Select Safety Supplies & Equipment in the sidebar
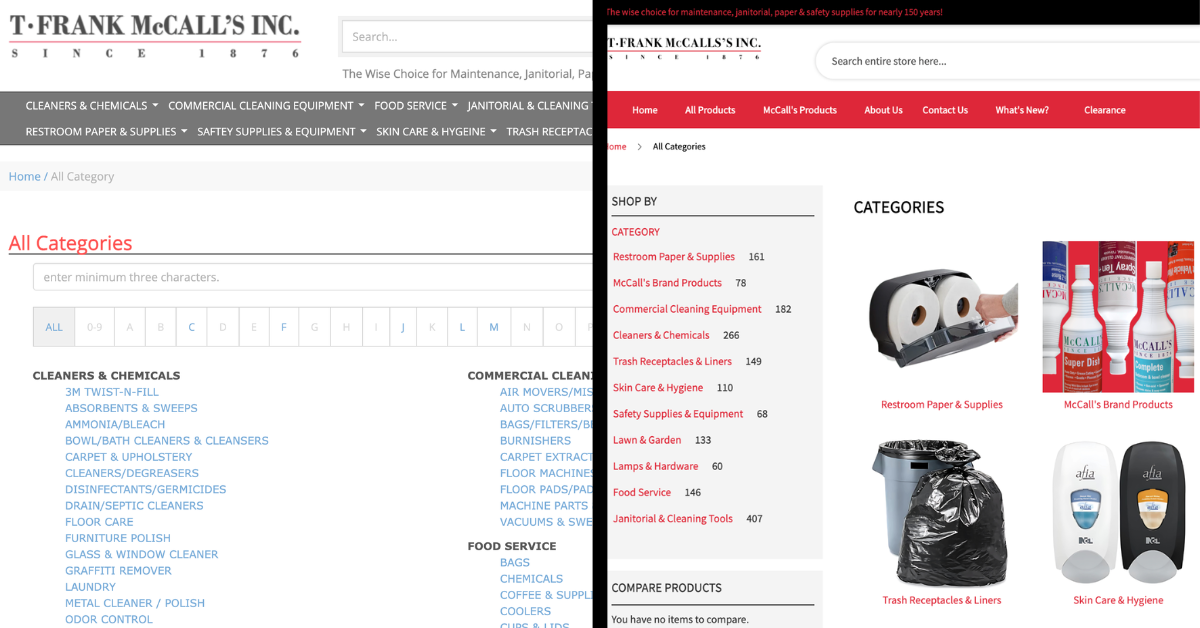The height and width of the screenshot is (628, 1200). (x=678, y=414)
